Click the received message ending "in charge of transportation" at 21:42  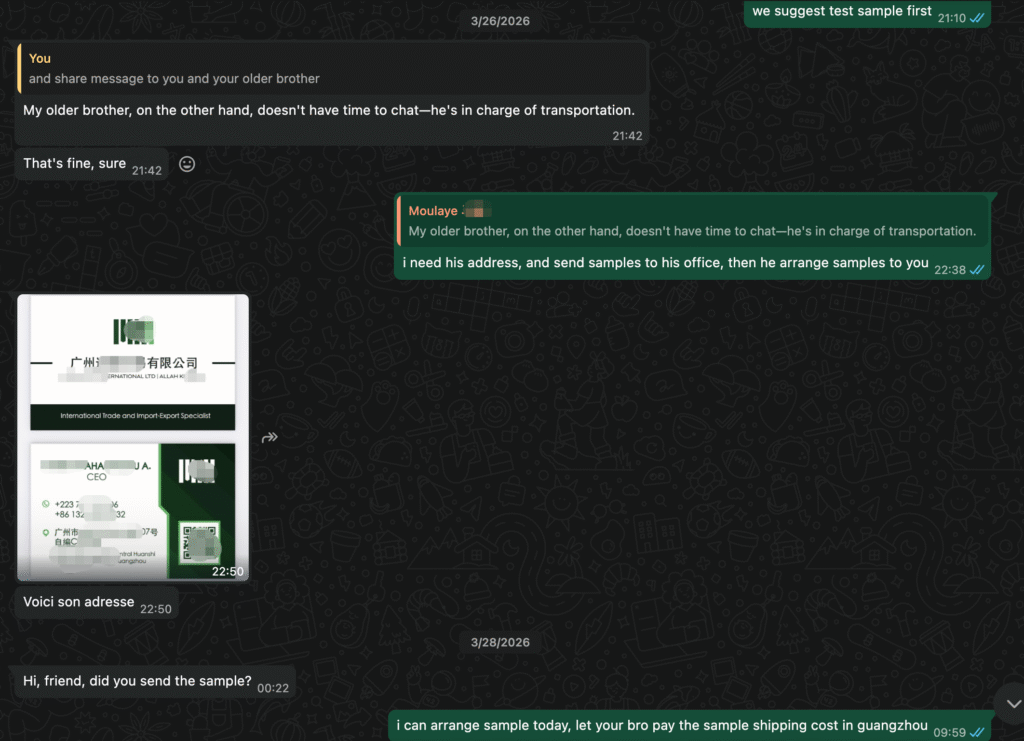pos(329,111)
